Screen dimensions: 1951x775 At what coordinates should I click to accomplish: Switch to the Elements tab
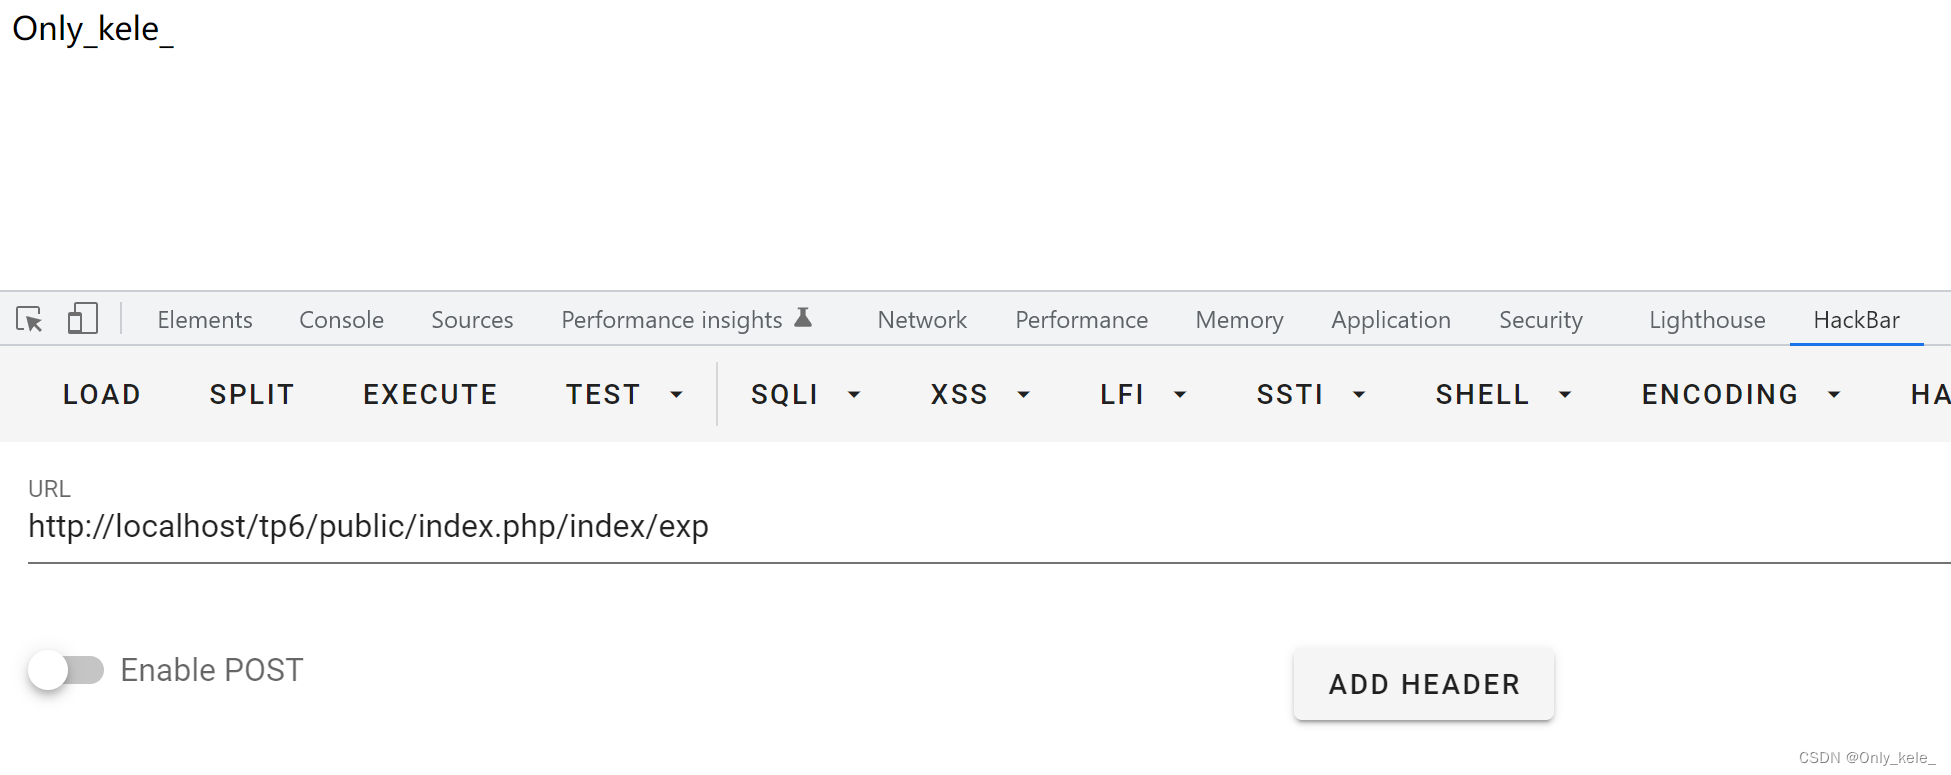(x=204, y=319)
